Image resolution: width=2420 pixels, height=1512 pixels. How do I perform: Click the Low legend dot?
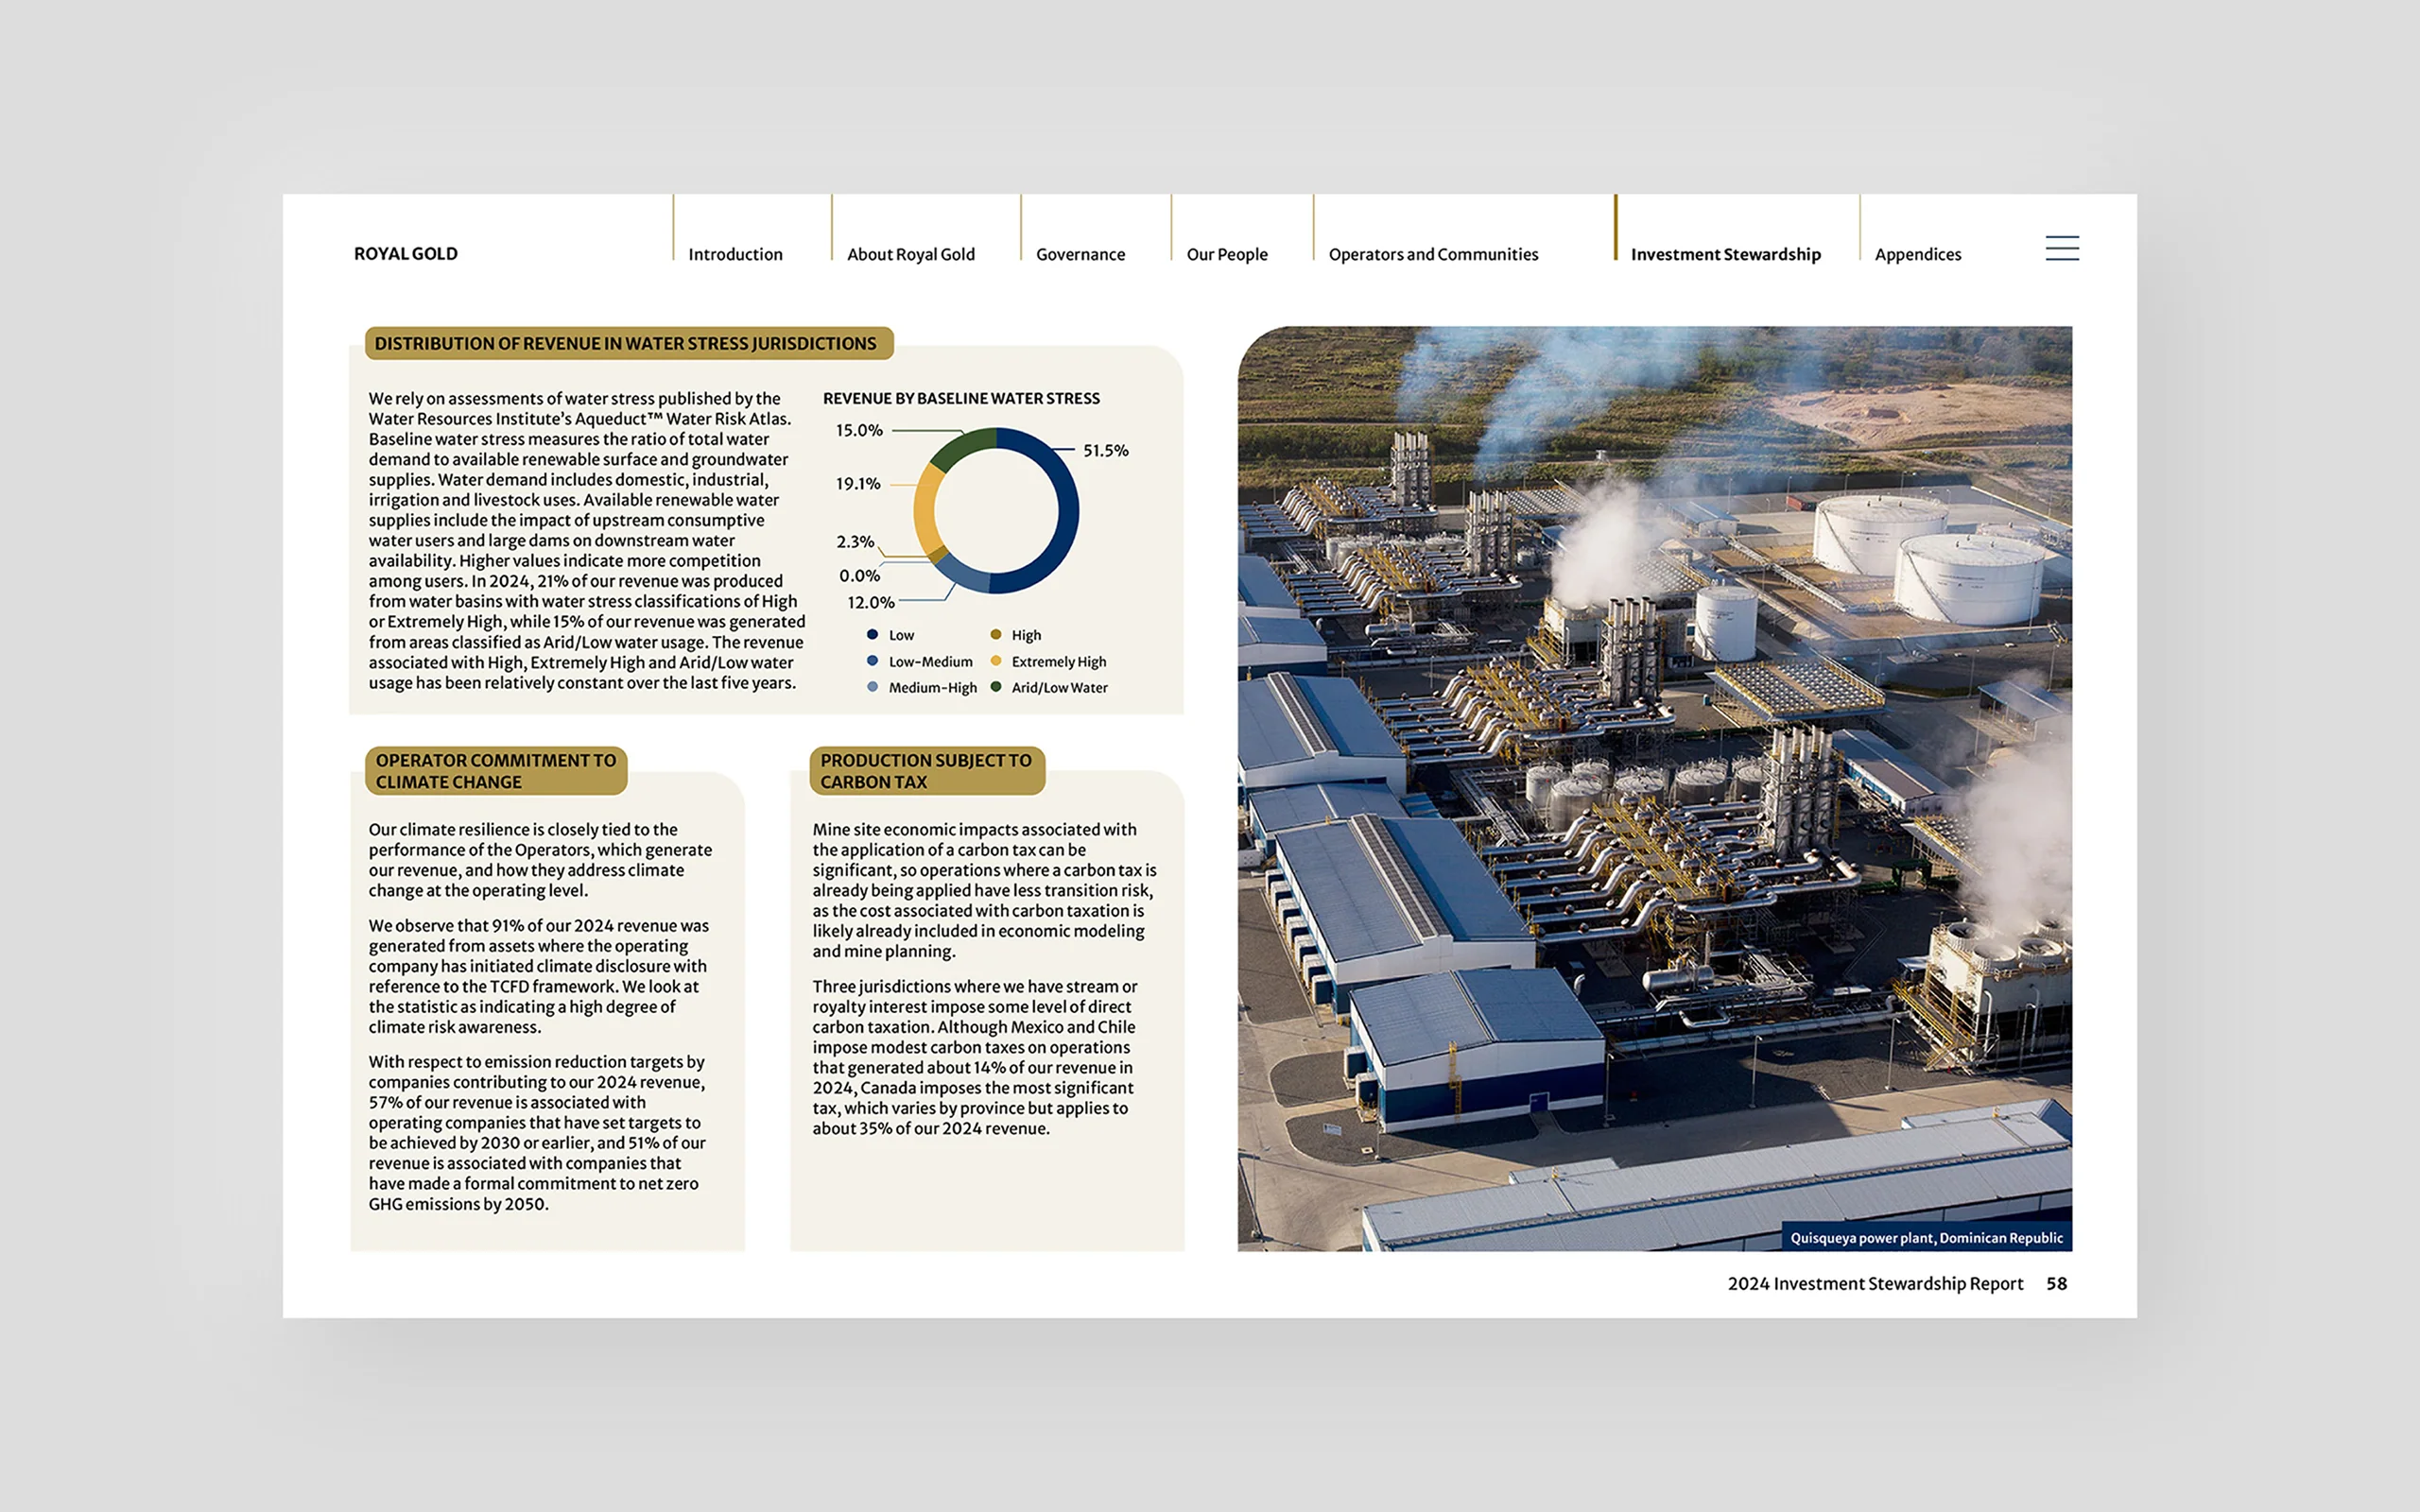[x=872, y=634]
